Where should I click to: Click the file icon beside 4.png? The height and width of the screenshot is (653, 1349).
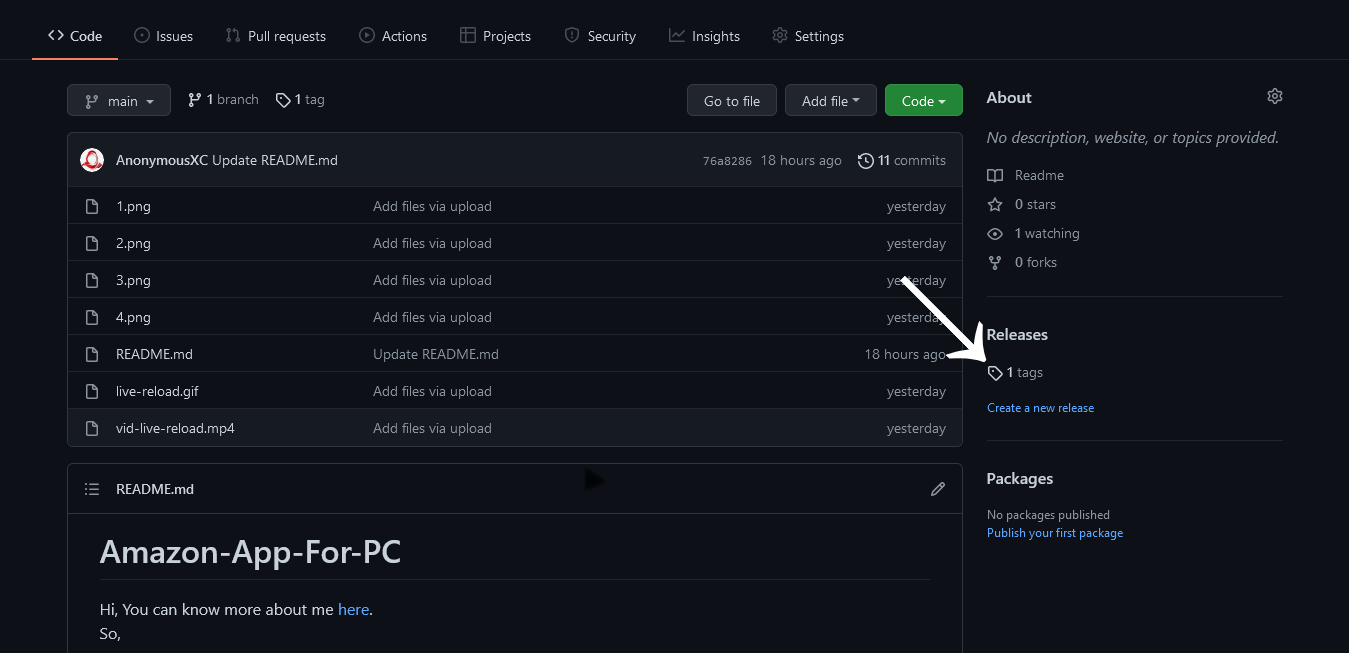click(92, 317)
